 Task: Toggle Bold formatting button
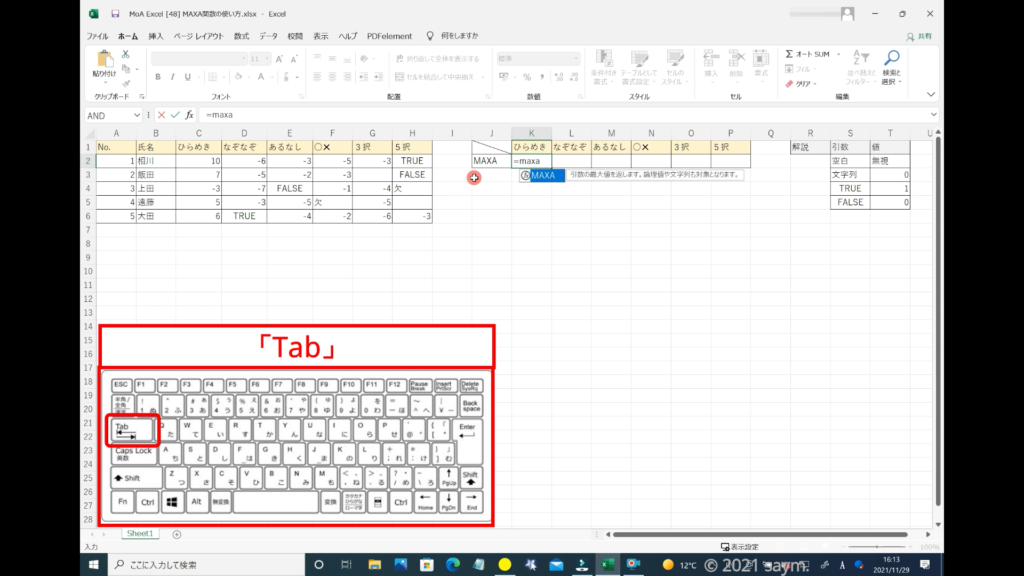(158, 77)
